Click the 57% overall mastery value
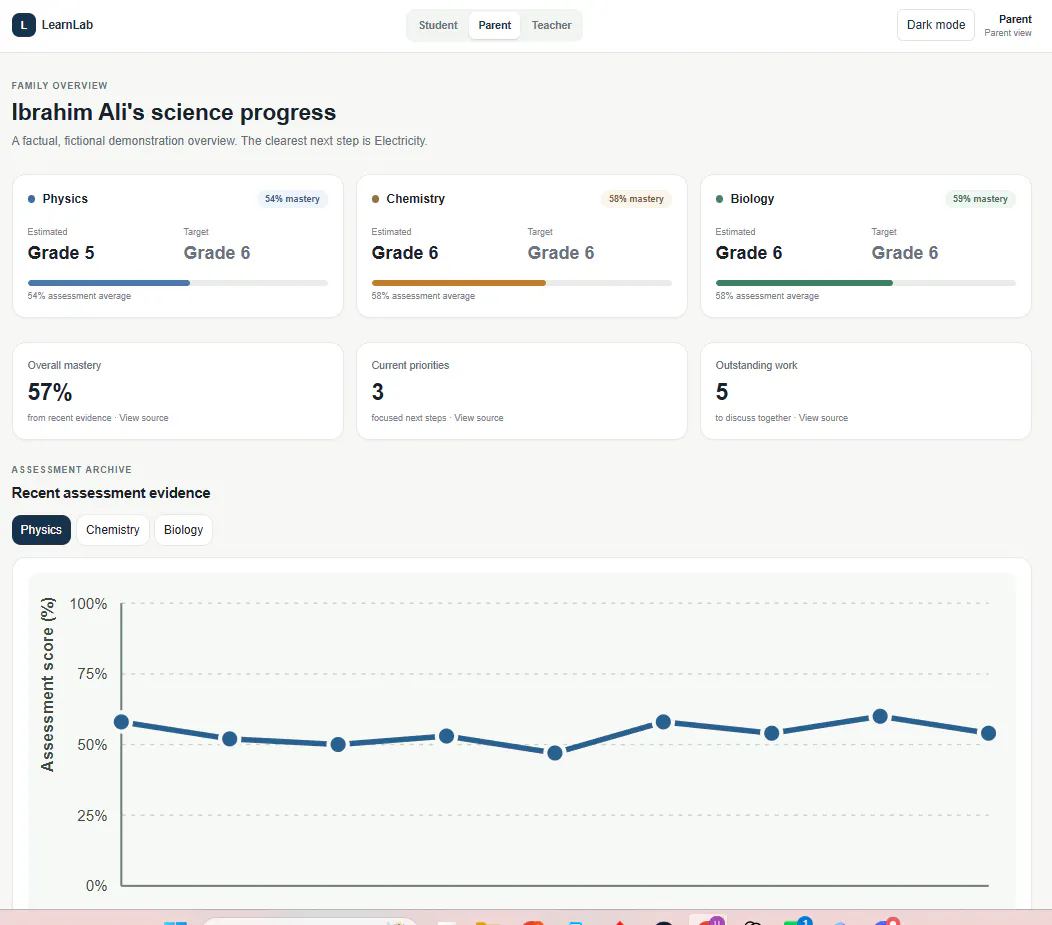The image size is (1052, 925). pyautogui.click(x=50, y=392)
